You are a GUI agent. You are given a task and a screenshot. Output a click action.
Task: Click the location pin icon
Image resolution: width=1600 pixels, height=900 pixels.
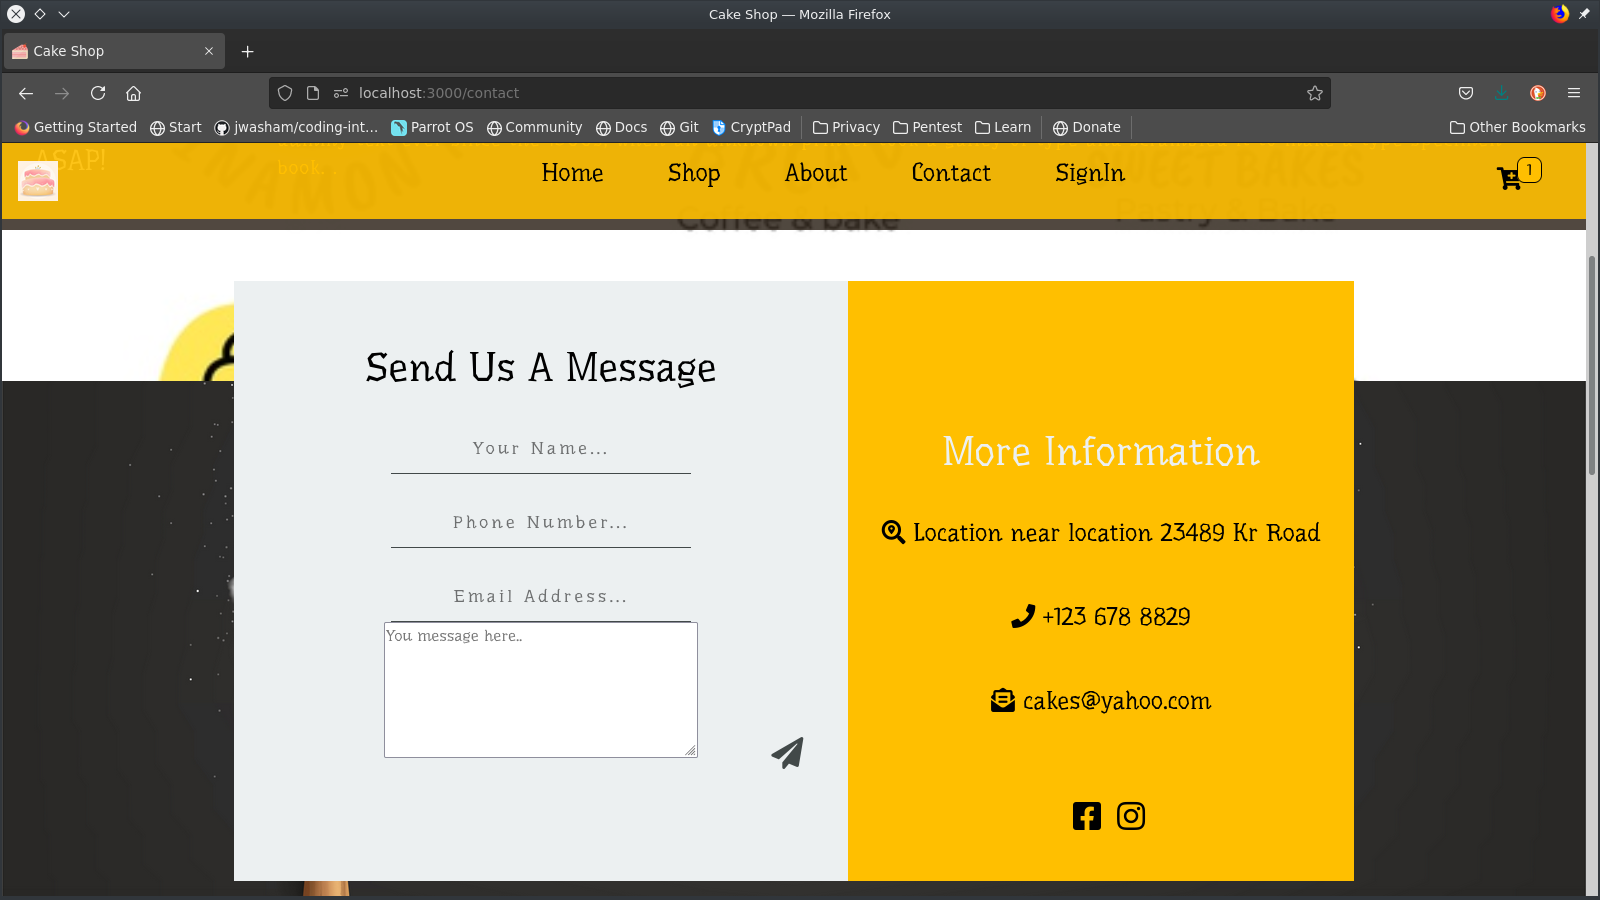click(x=892, y=531)
